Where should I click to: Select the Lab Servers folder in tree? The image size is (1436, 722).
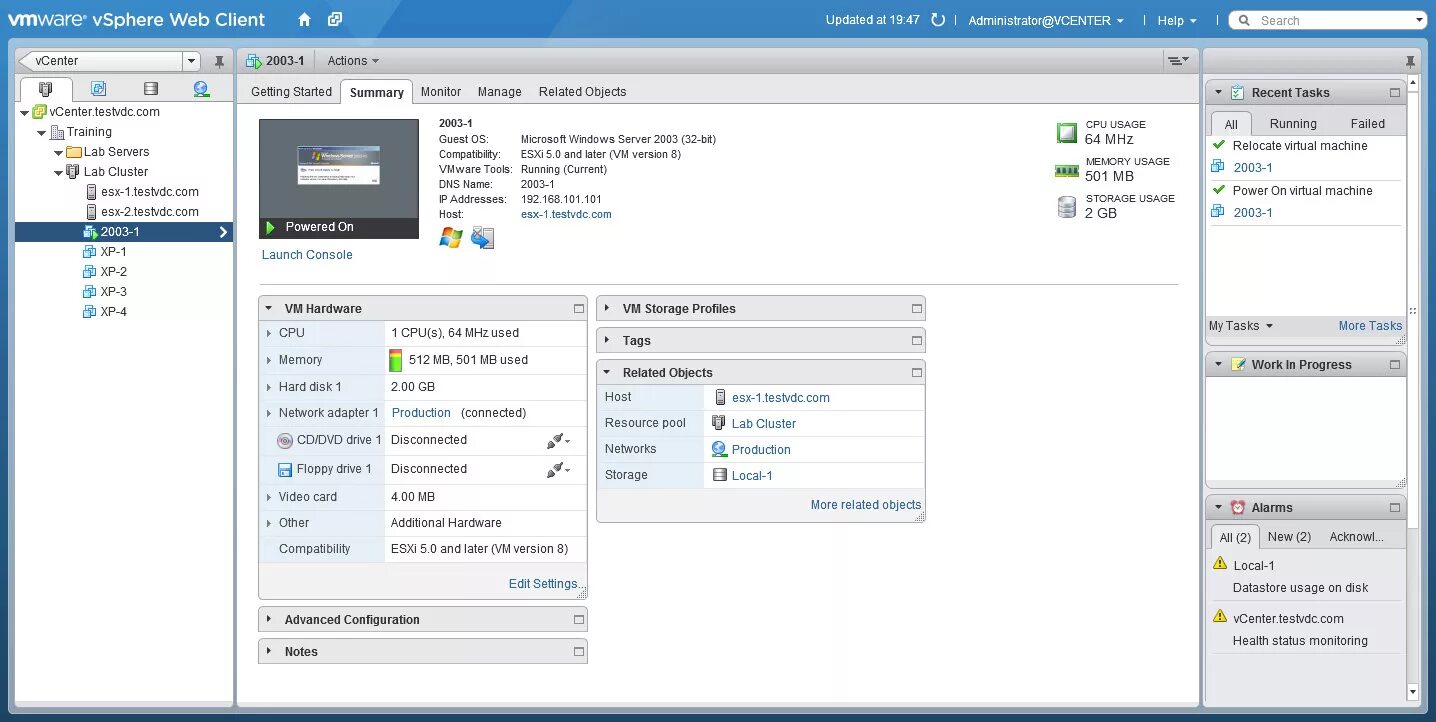point(116,152)
